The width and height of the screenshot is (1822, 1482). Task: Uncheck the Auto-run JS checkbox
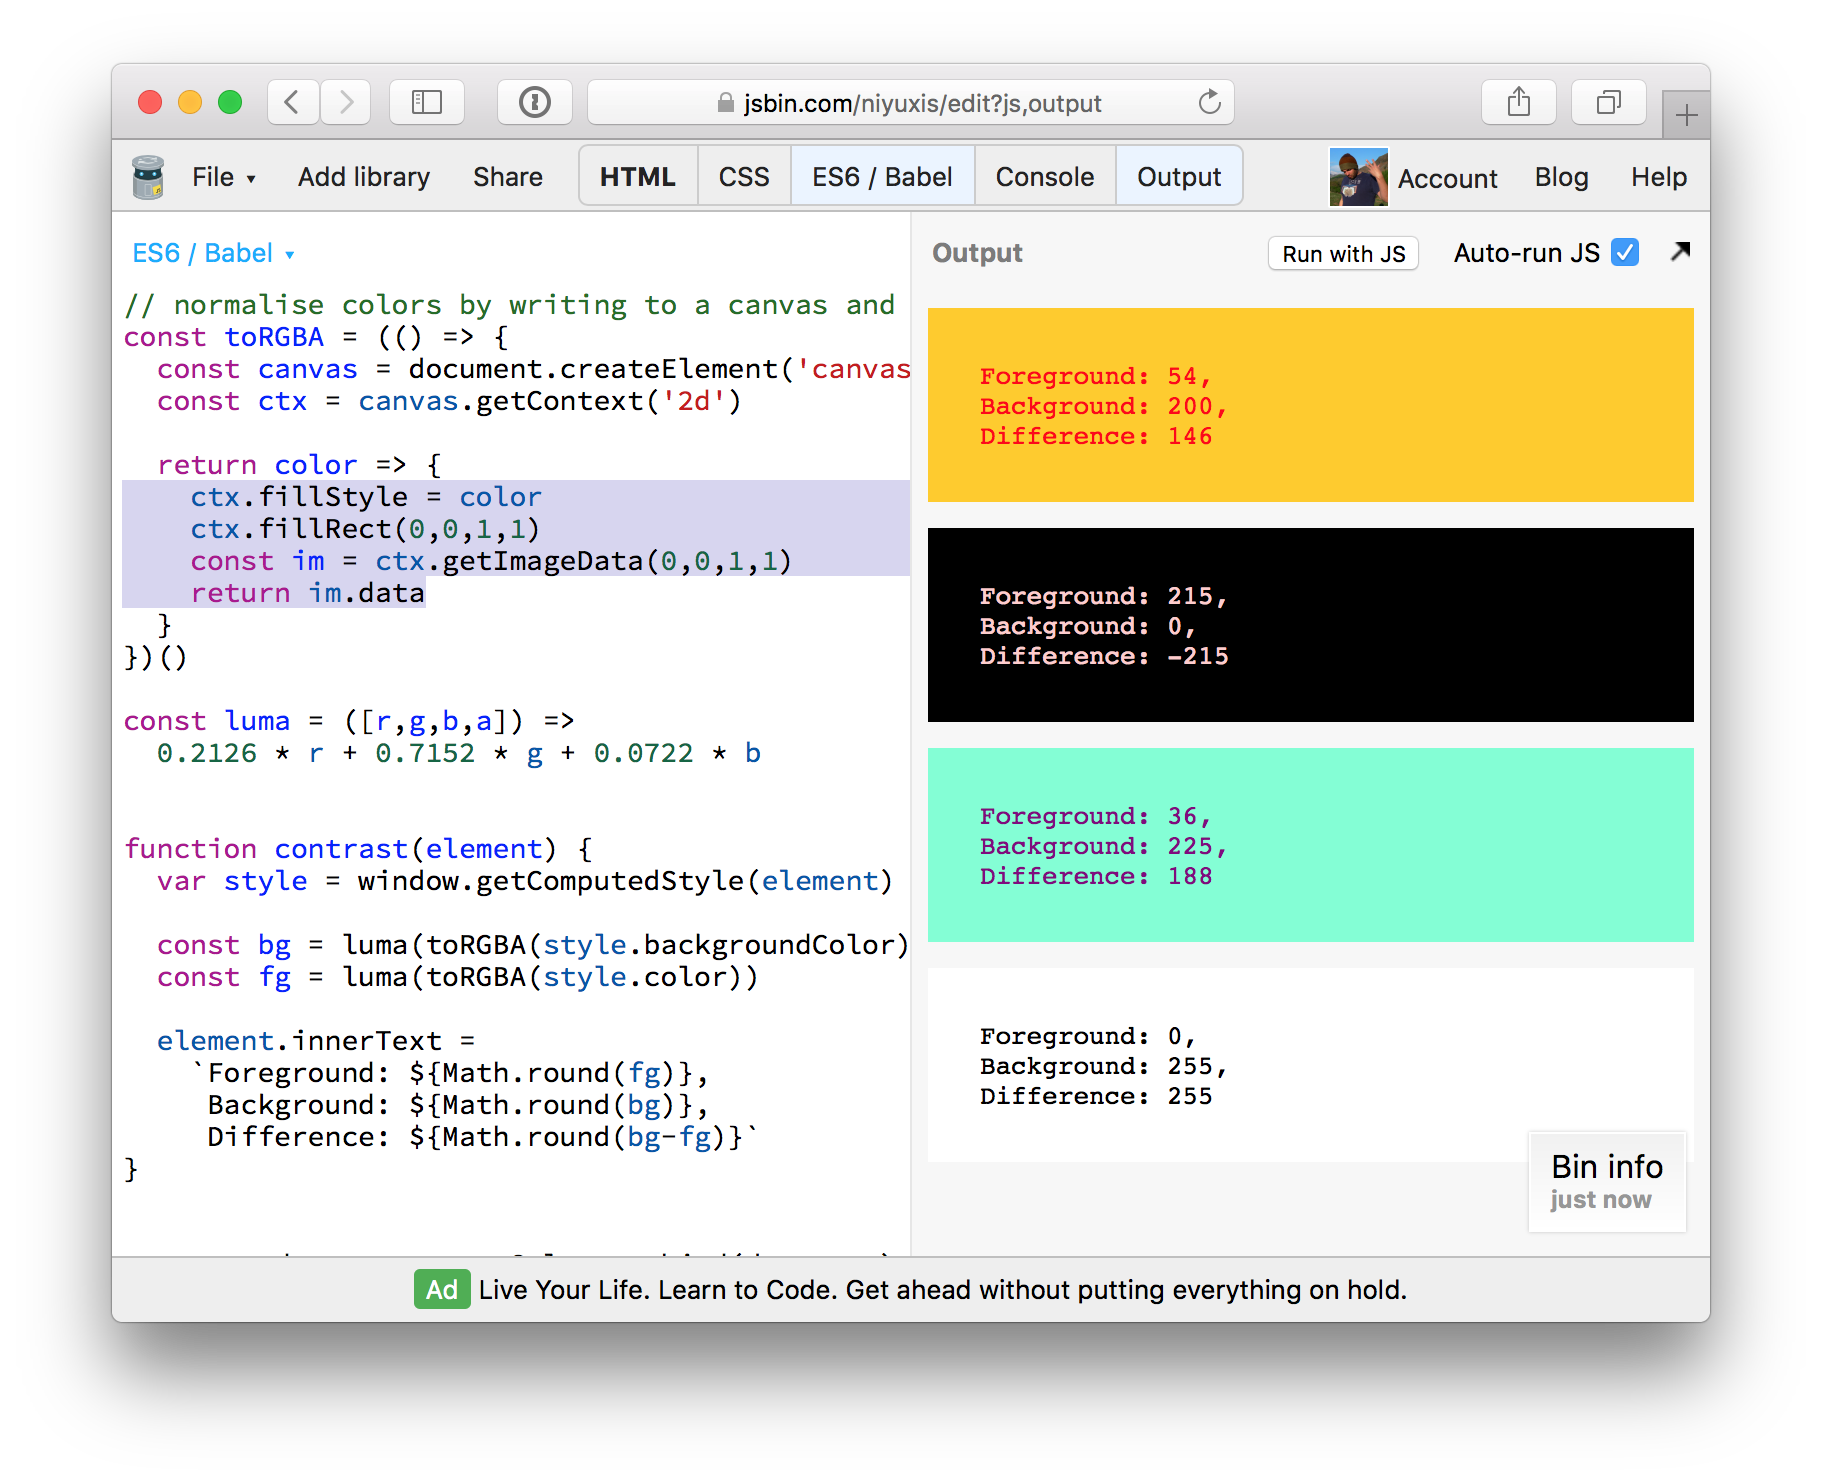tap(1625, 253)
